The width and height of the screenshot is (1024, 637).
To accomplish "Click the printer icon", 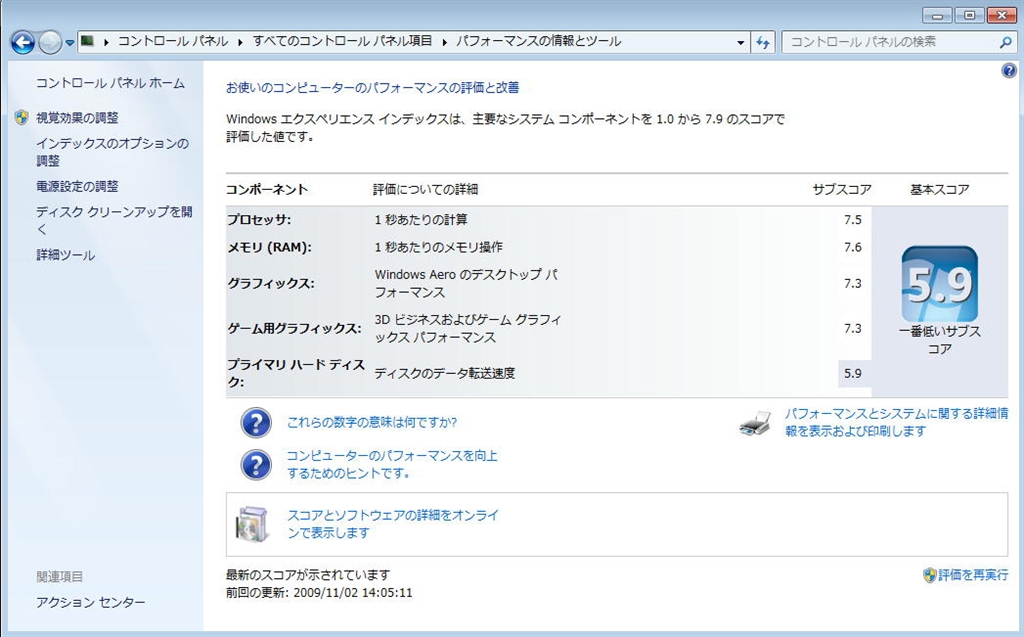I will click(x=756, y=423).
